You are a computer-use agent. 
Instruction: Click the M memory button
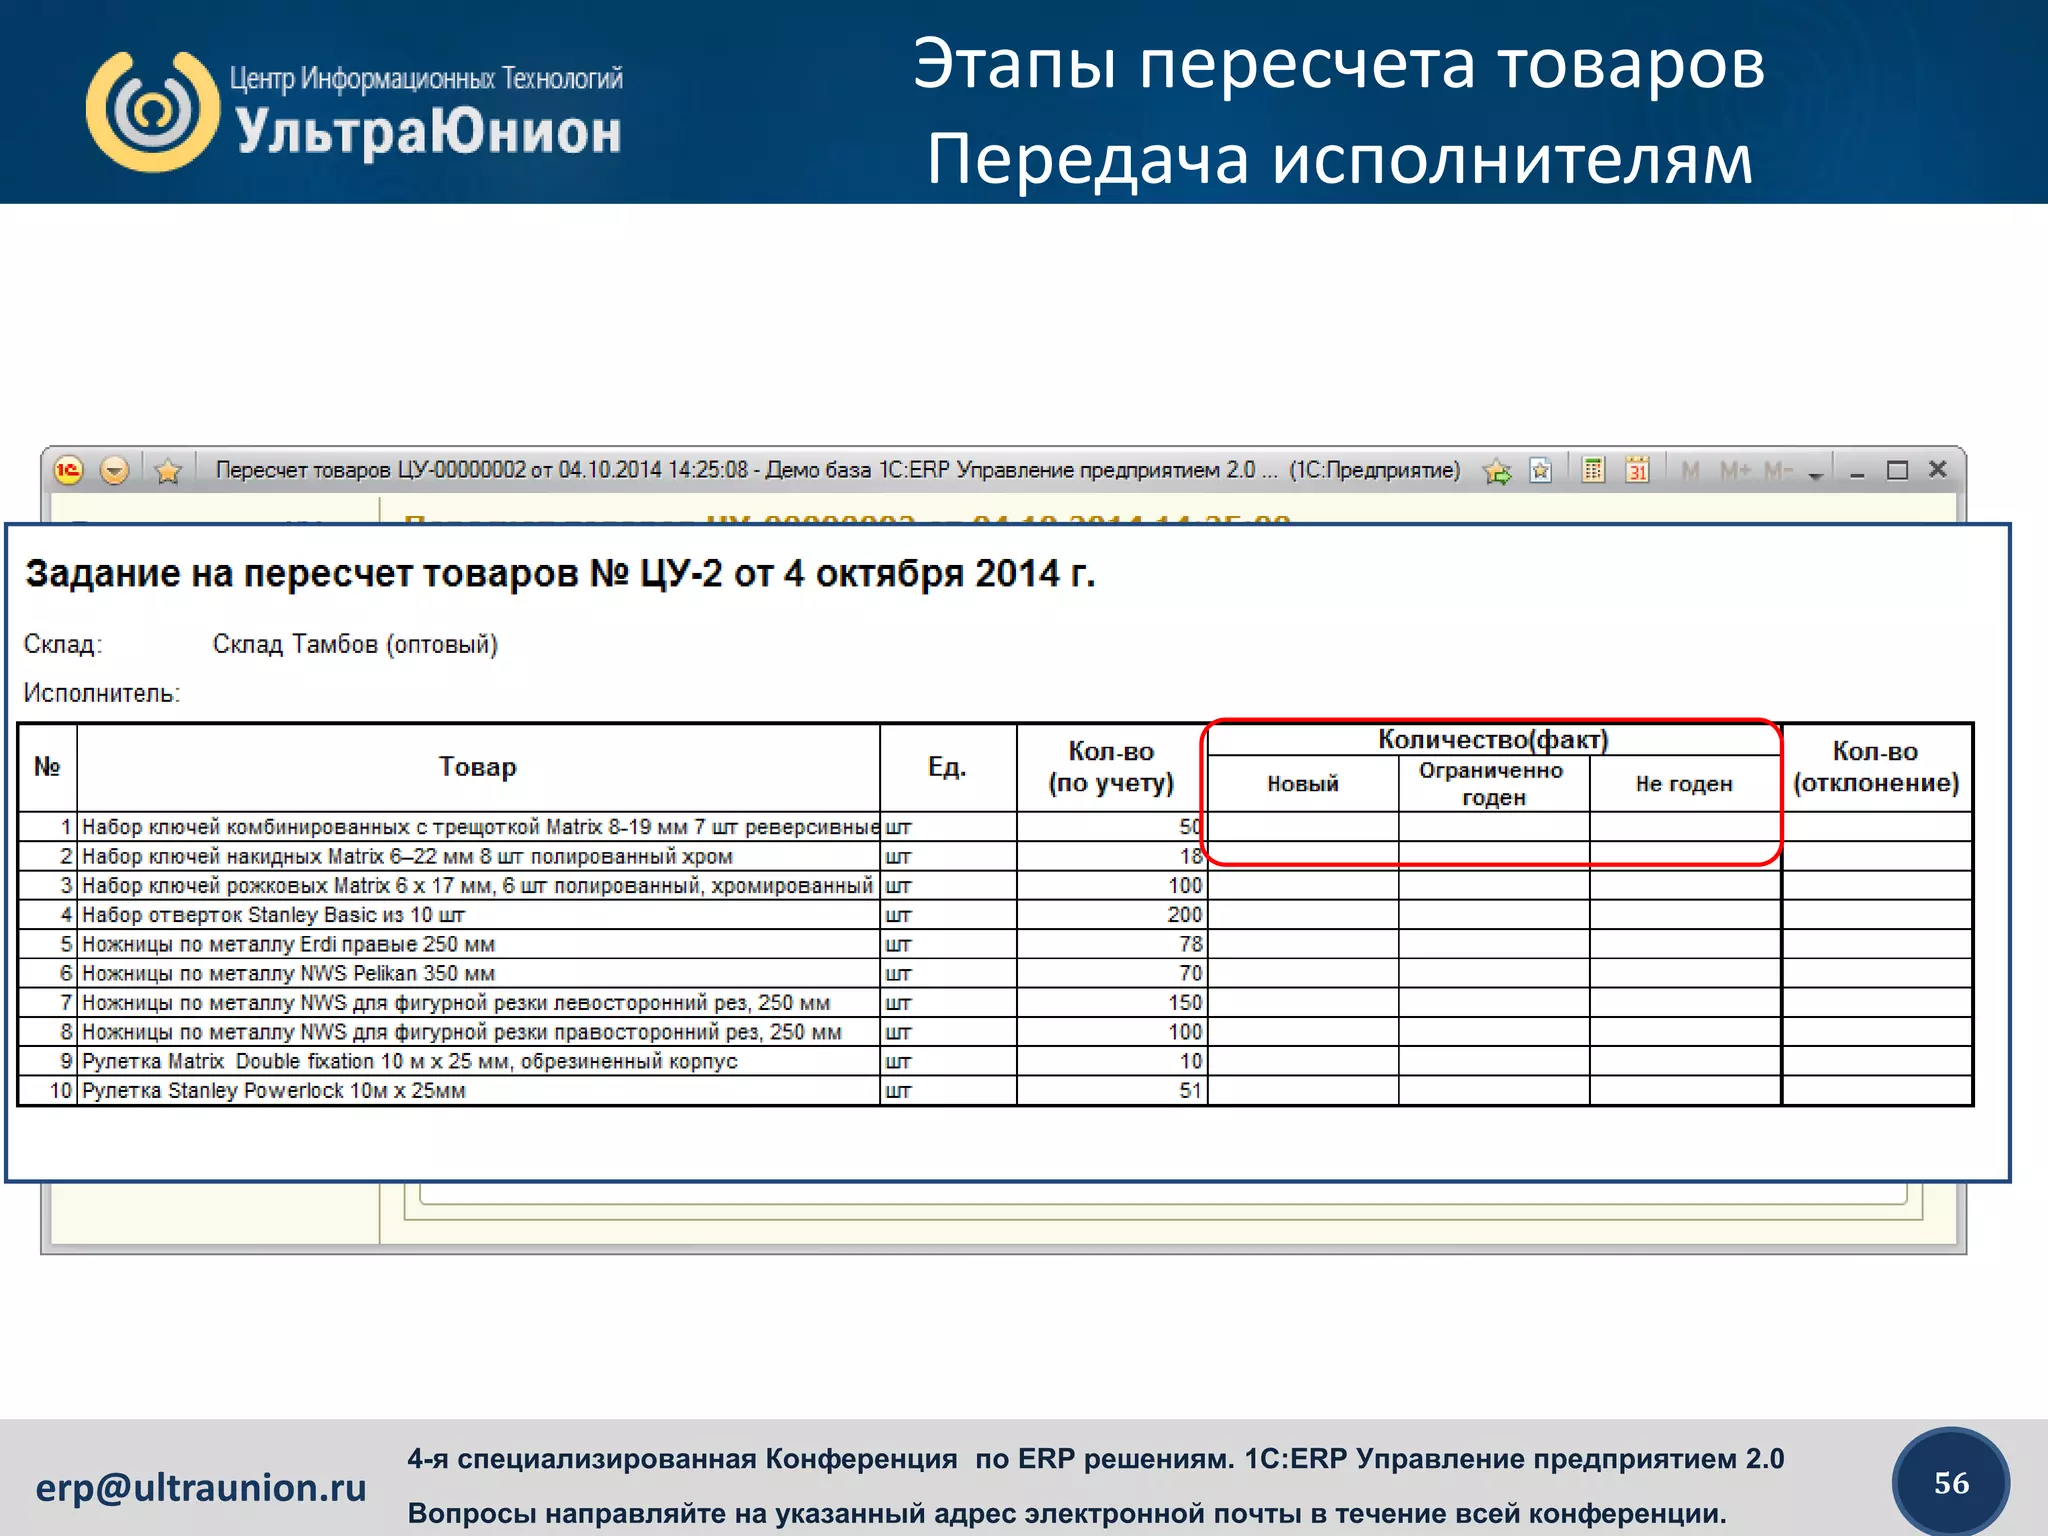click(x=1690, y=470)
